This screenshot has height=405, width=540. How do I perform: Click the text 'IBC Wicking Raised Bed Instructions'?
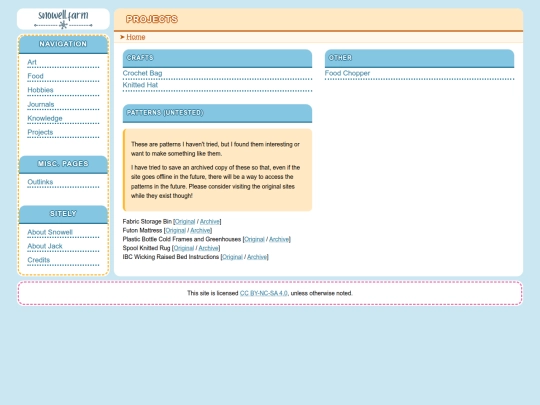pyautogui.click(x=170, y=257)
